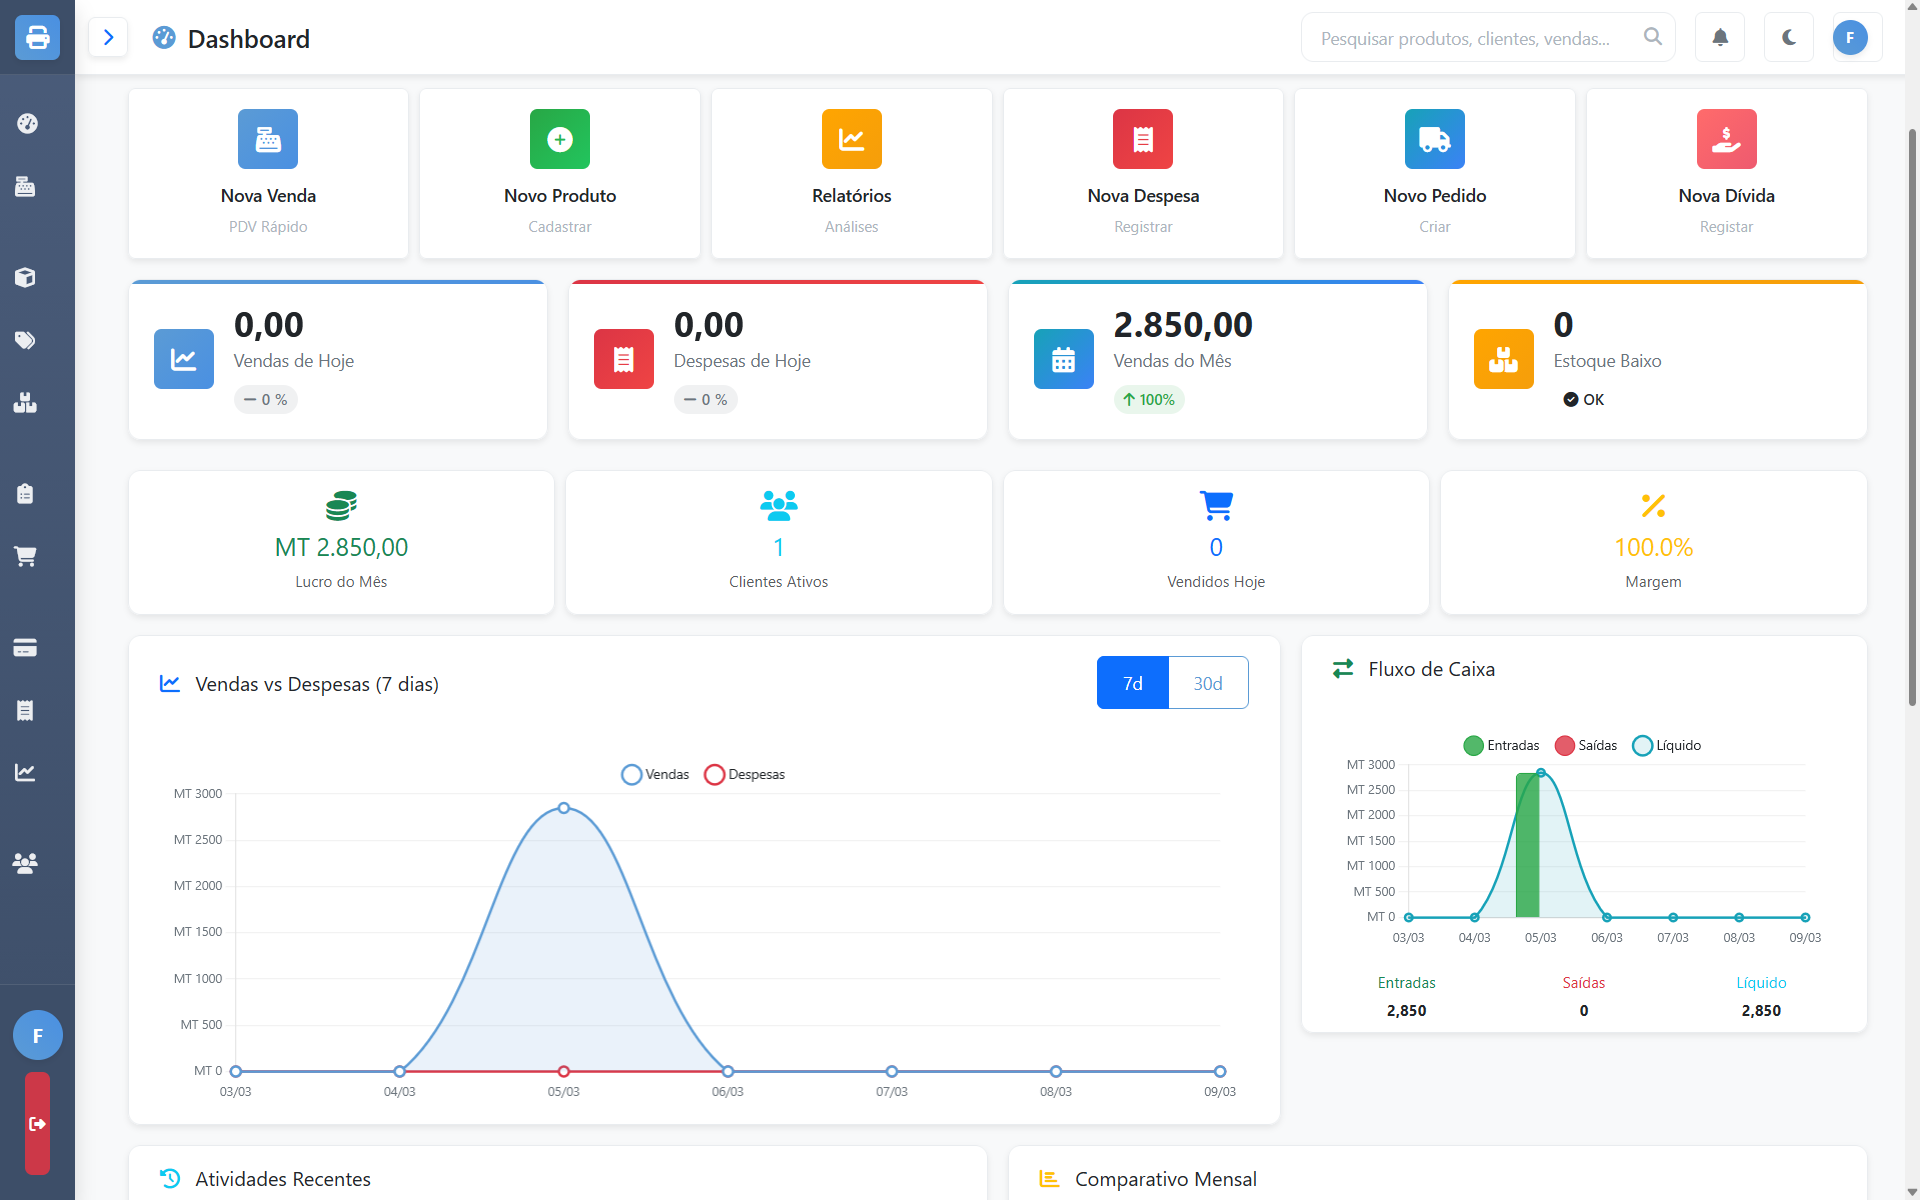Open notifications bell icon

pos(1720,38)
